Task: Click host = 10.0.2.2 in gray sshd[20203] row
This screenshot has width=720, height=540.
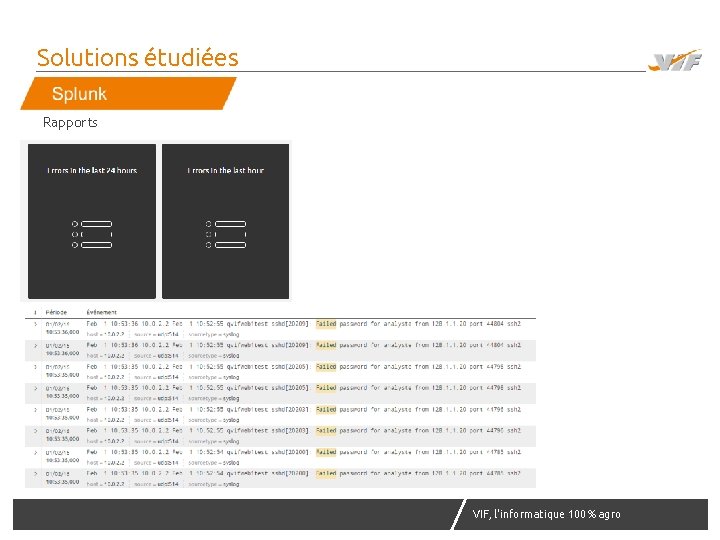Action: [105, 441]
